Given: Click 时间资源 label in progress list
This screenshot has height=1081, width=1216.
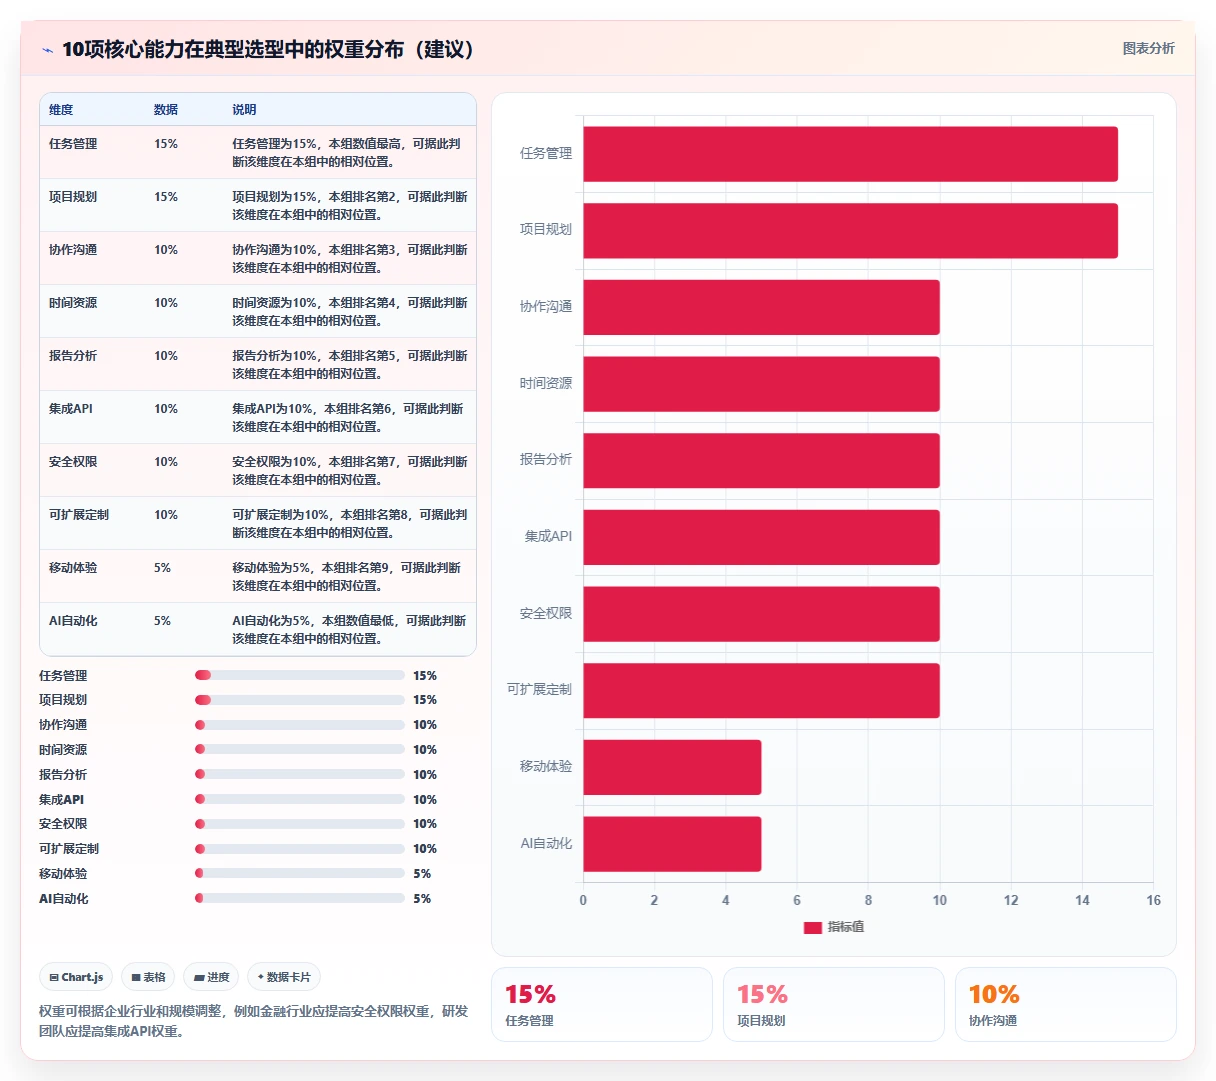Looking at the screenshot, I should coord(63,750).
